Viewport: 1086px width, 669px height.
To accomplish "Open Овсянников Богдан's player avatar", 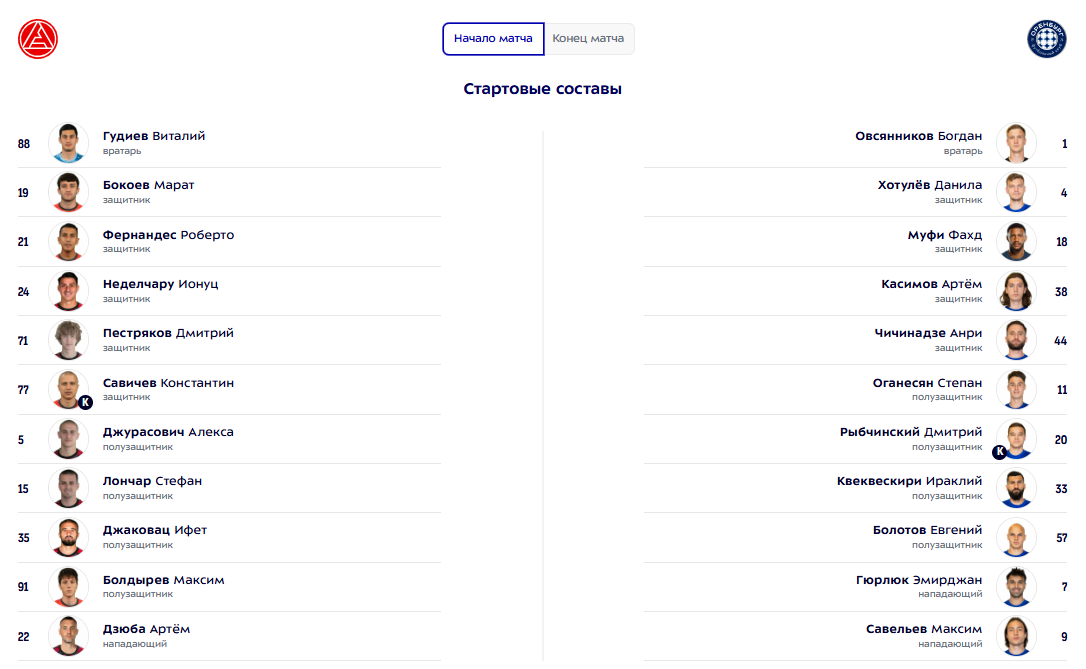I will (x=1016, y=143).
